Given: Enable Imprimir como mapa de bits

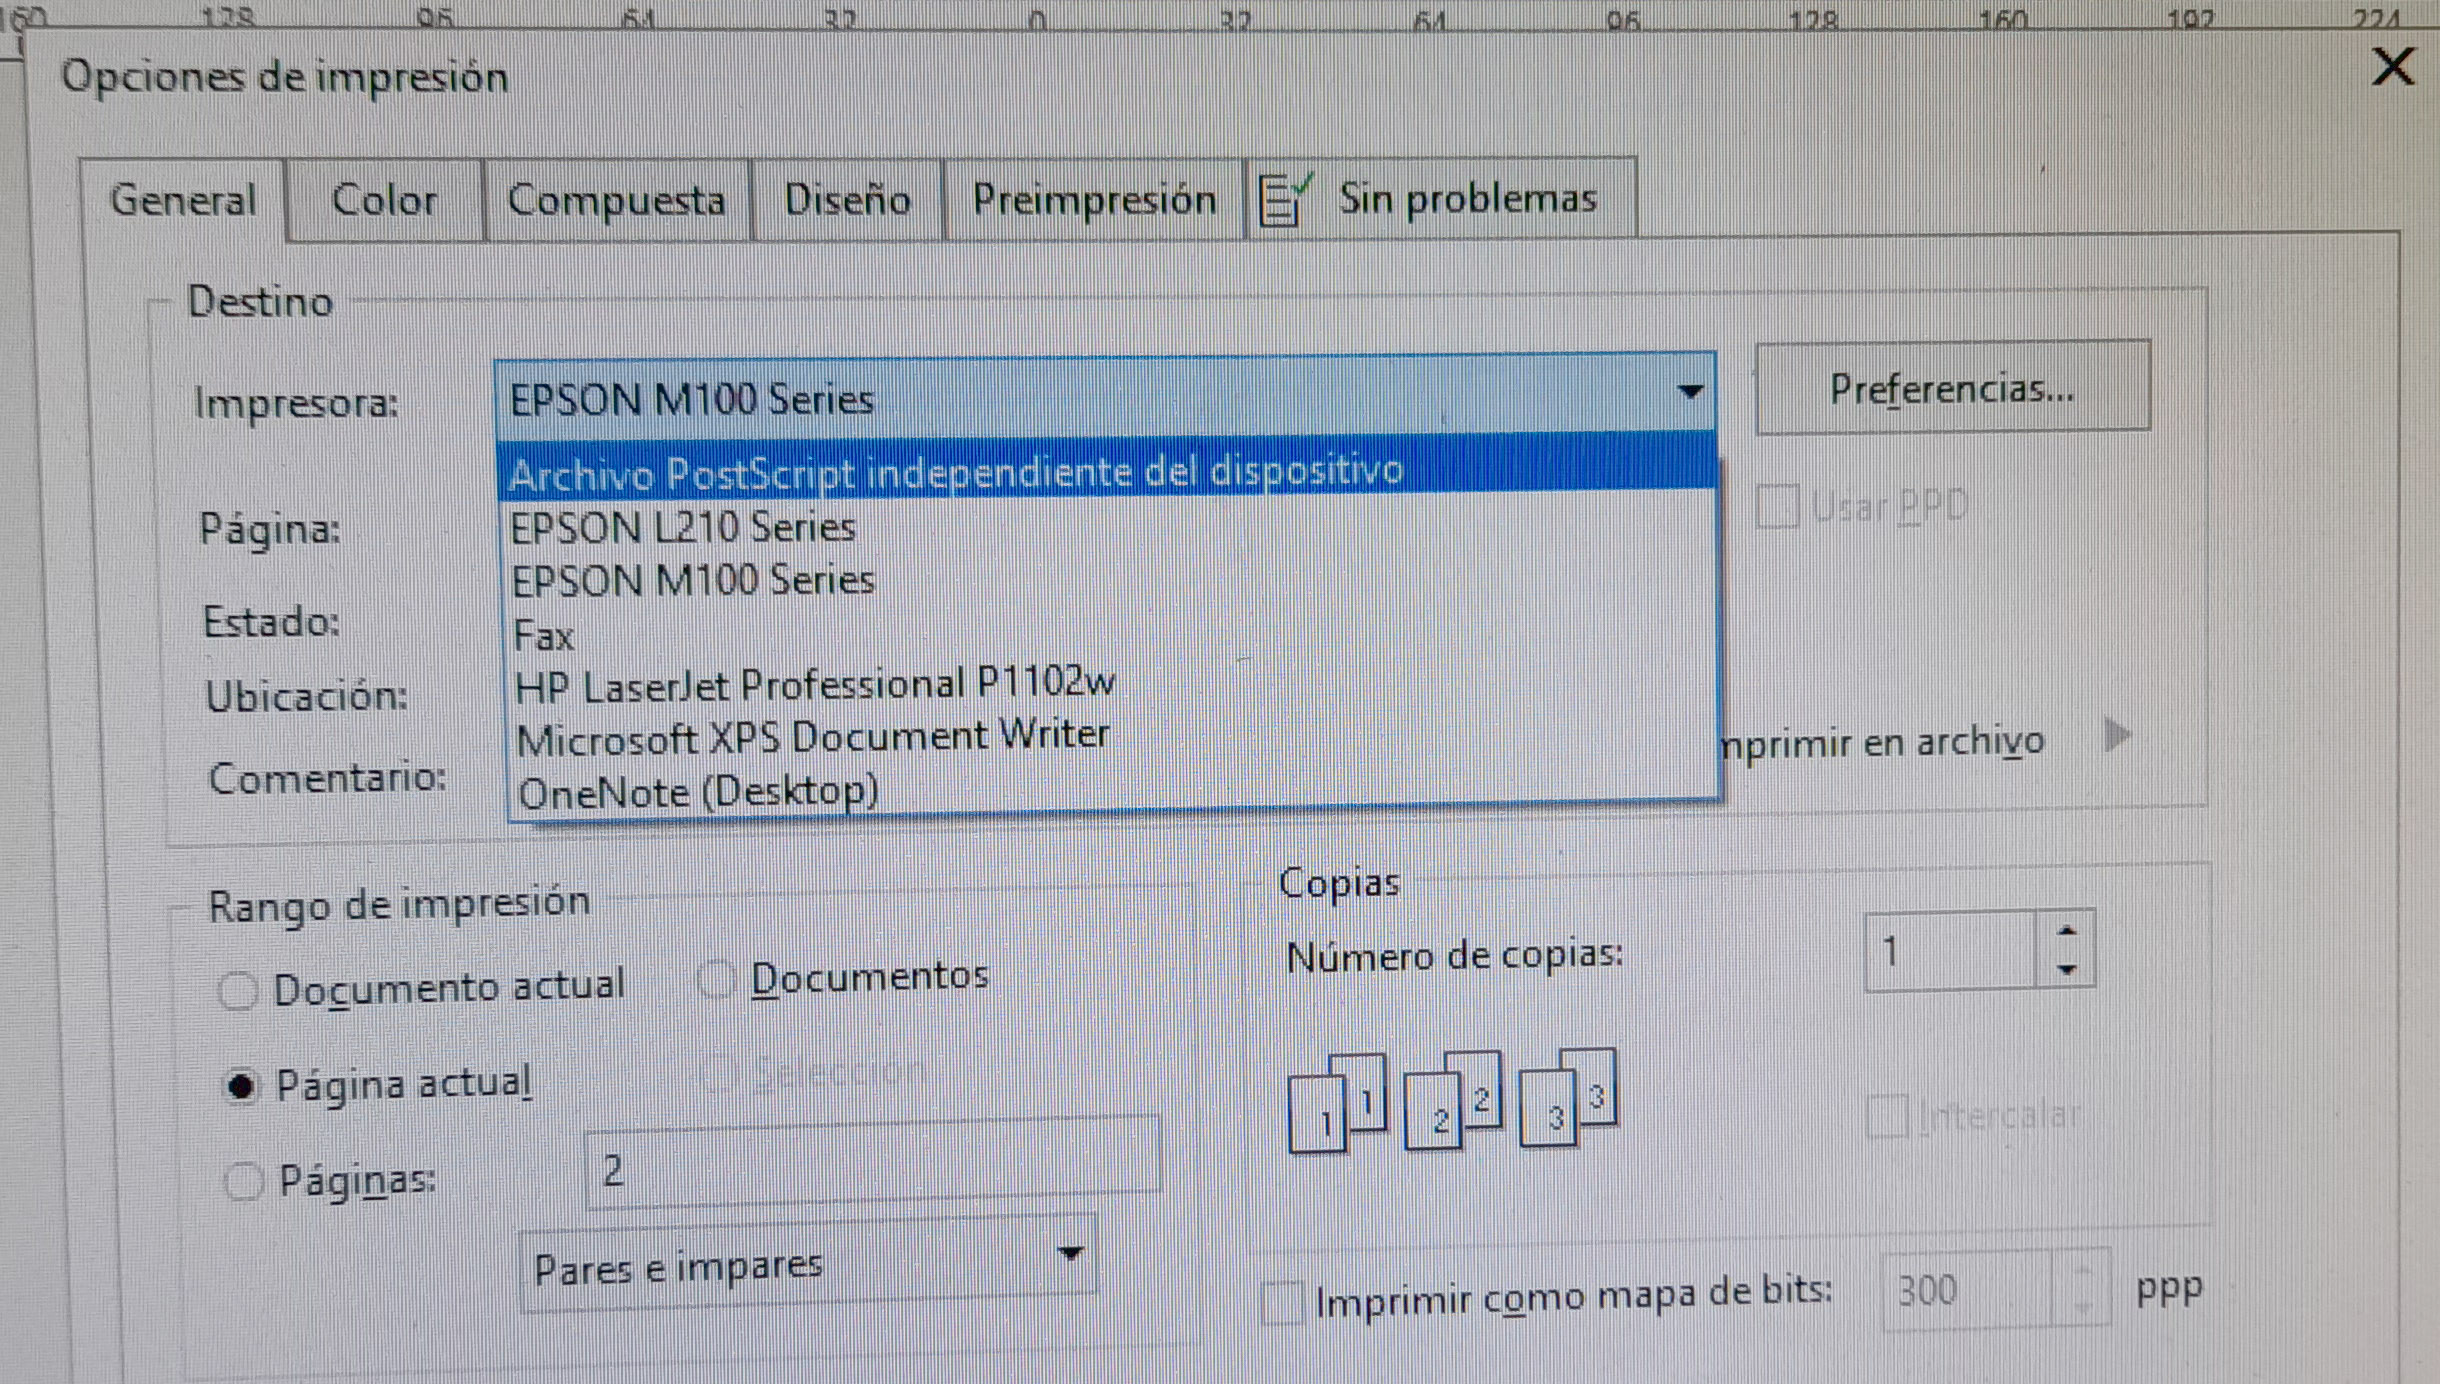Looking at the screenshot, I should click(x=1283, y=1303).
